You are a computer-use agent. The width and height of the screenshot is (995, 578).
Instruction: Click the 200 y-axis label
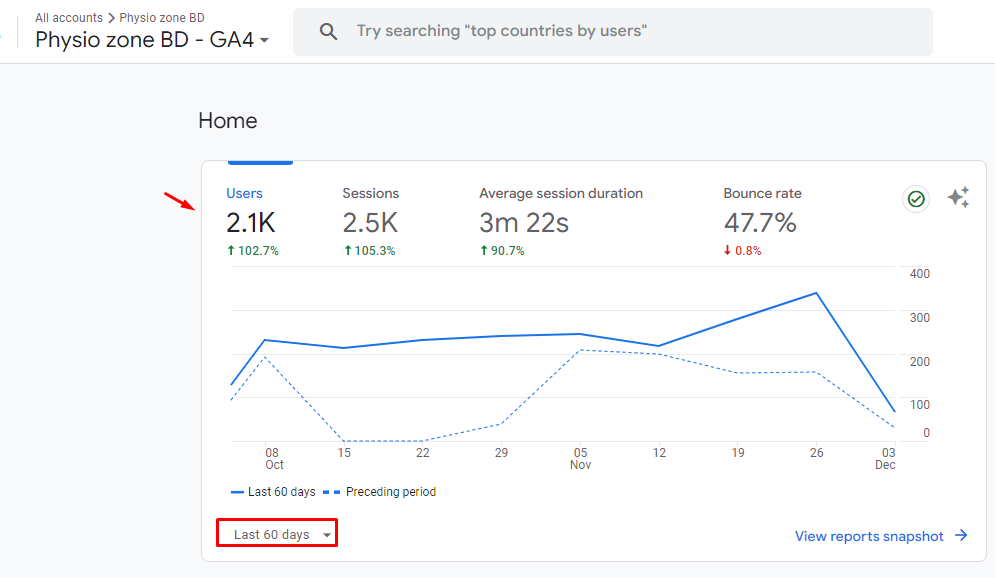919,361
